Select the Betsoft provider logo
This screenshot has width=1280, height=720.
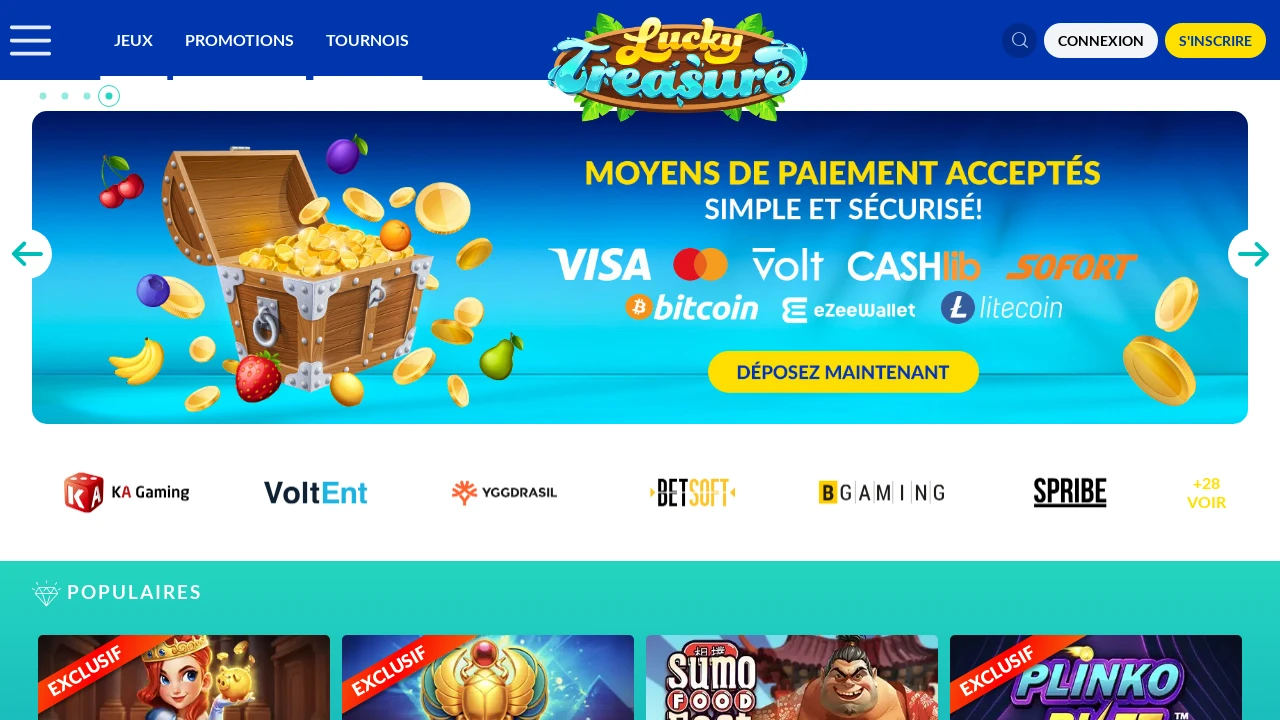coord(693,492)
